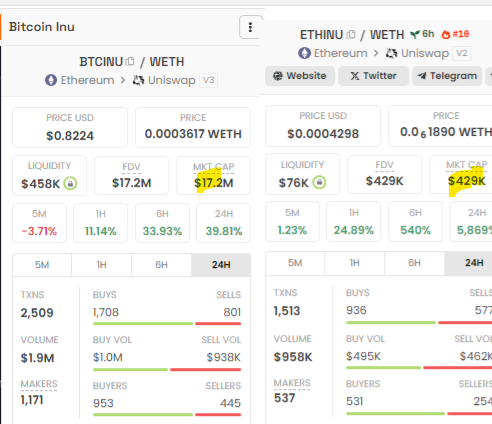
Task: Select the 1H stats tab in BTCINU panel
Action: point(102,265)
